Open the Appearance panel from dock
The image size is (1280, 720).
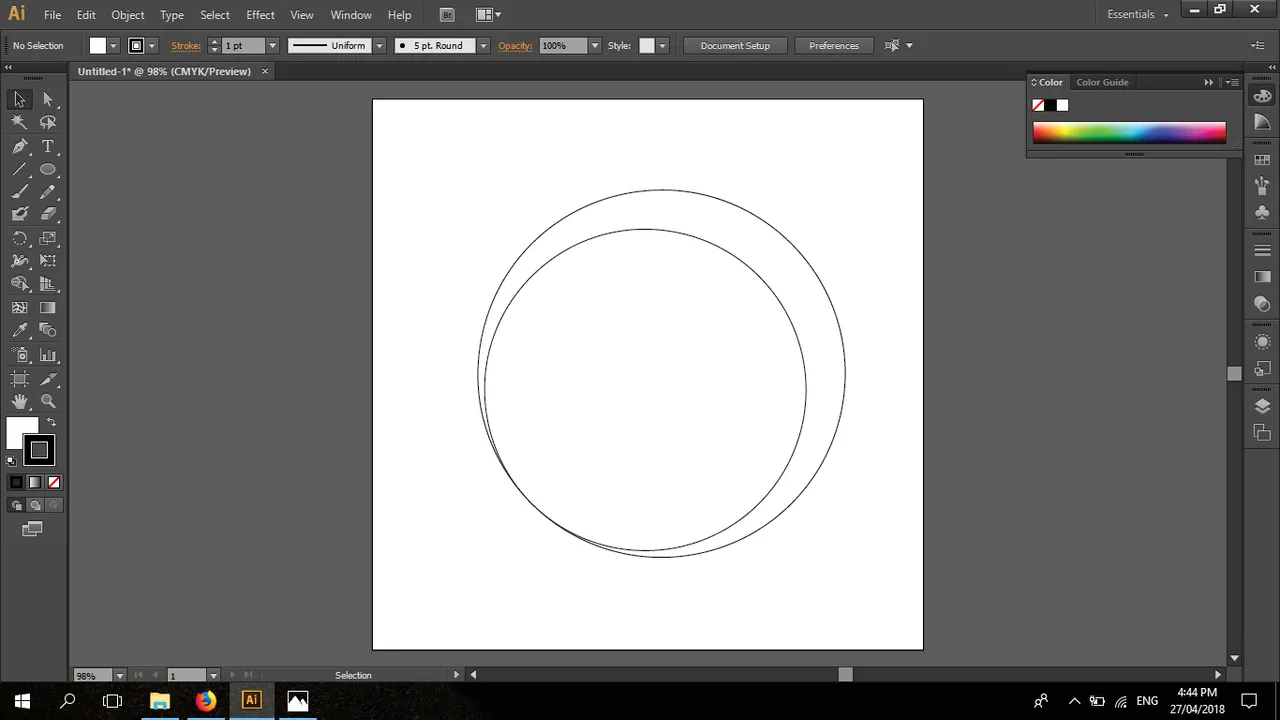coord(1262,342)
